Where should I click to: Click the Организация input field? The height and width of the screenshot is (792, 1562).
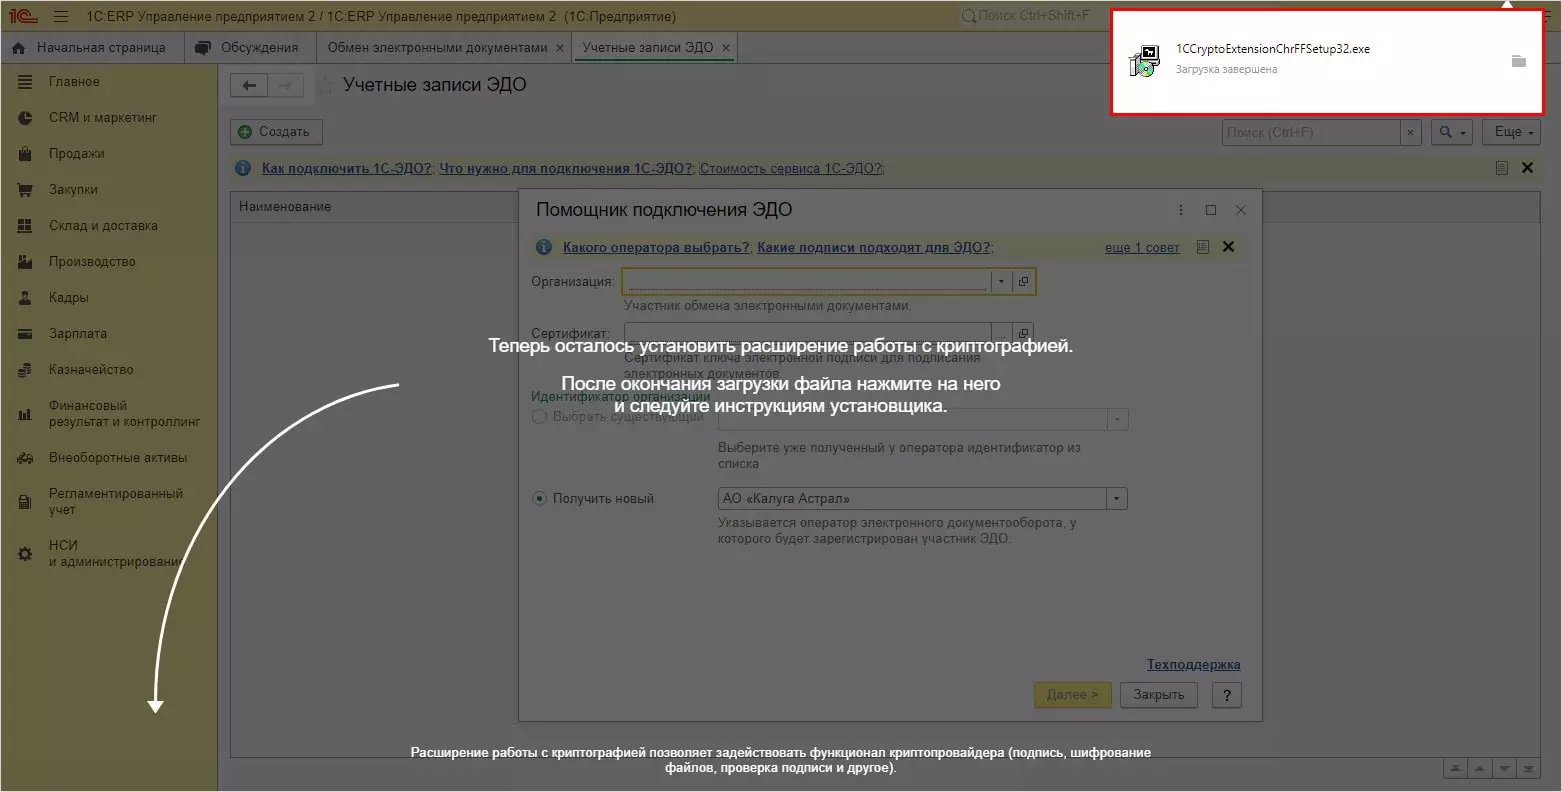(x=807, y=282)
